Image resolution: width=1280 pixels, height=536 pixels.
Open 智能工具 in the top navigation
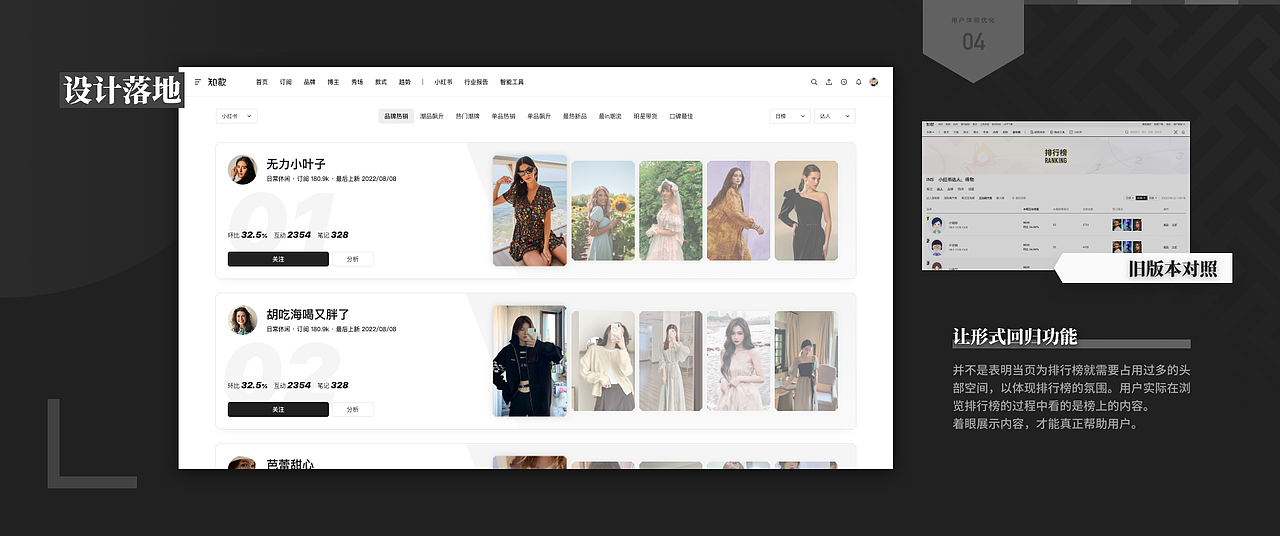coord(511,82)
